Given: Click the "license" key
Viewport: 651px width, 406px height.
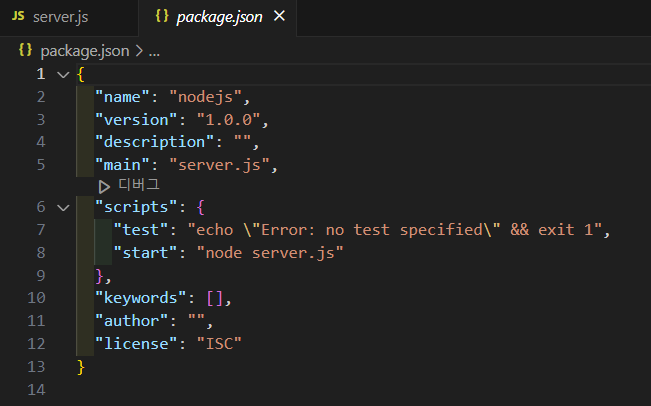Looking at the screenshot, I should point(136,344).
